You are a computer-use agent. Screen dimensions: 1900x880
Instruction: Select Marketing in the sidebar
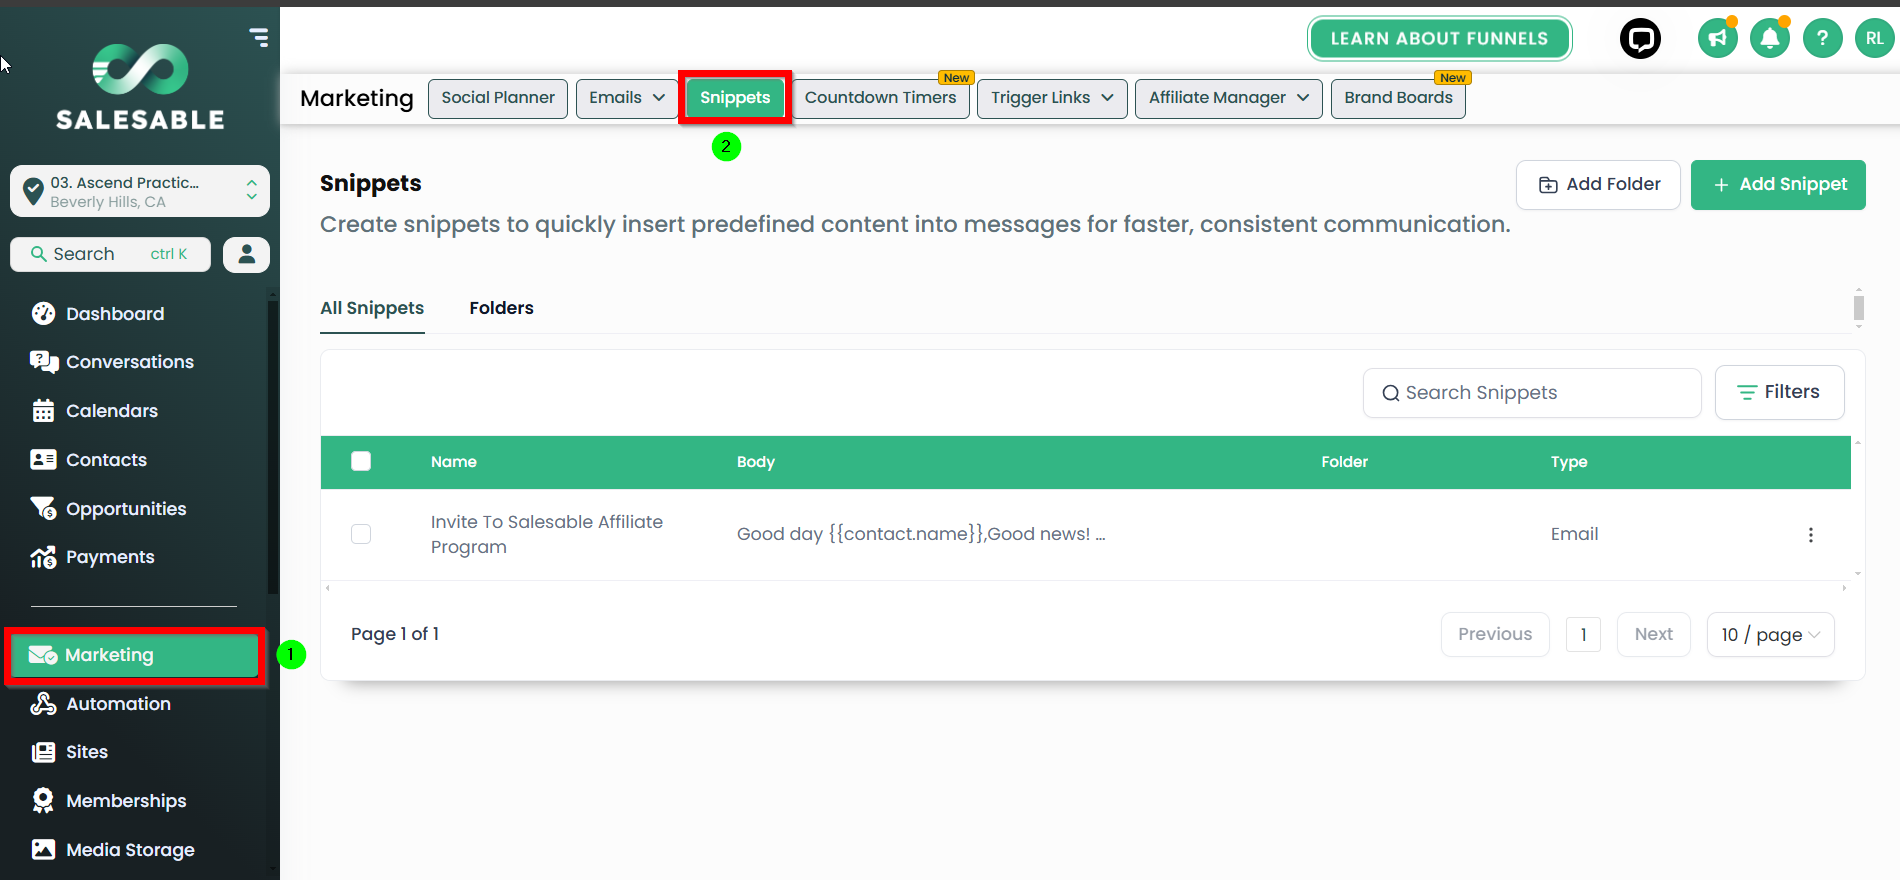click(x=135, y=655)
